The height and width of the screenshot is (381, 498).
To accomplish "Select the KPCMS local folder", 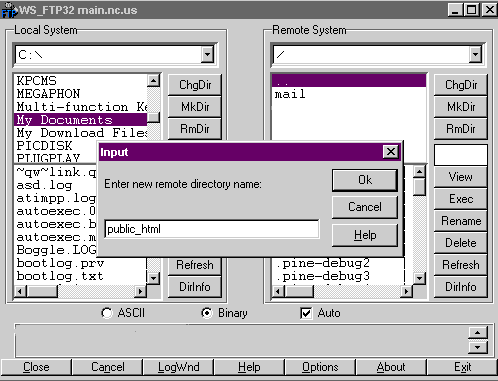I will click(x=80, y=81).
